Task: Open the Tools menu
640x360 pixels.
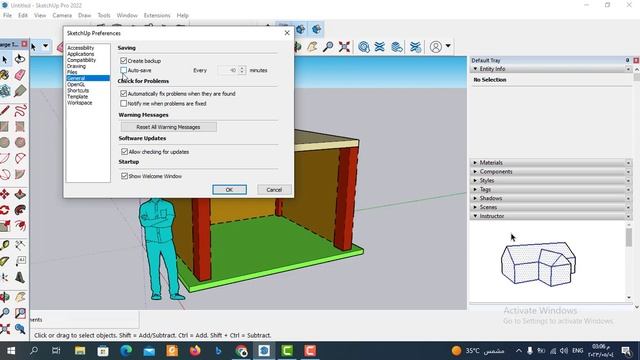Action: 104,15
